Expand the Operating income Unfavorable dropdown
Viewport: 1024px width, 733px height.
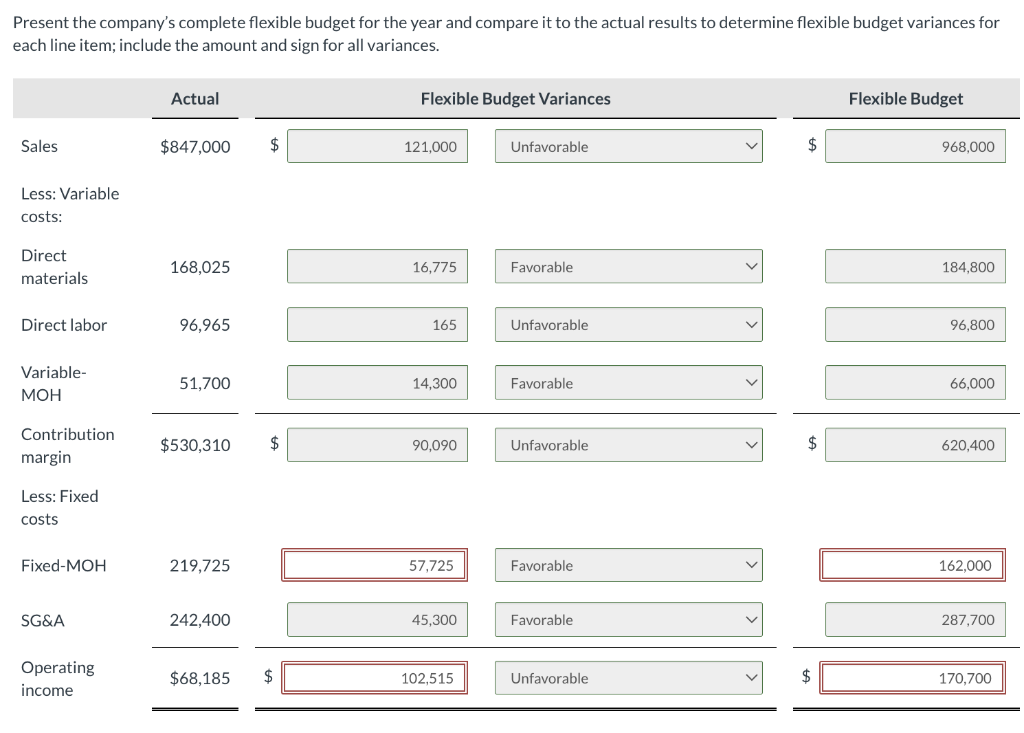(x=628, y=678)
